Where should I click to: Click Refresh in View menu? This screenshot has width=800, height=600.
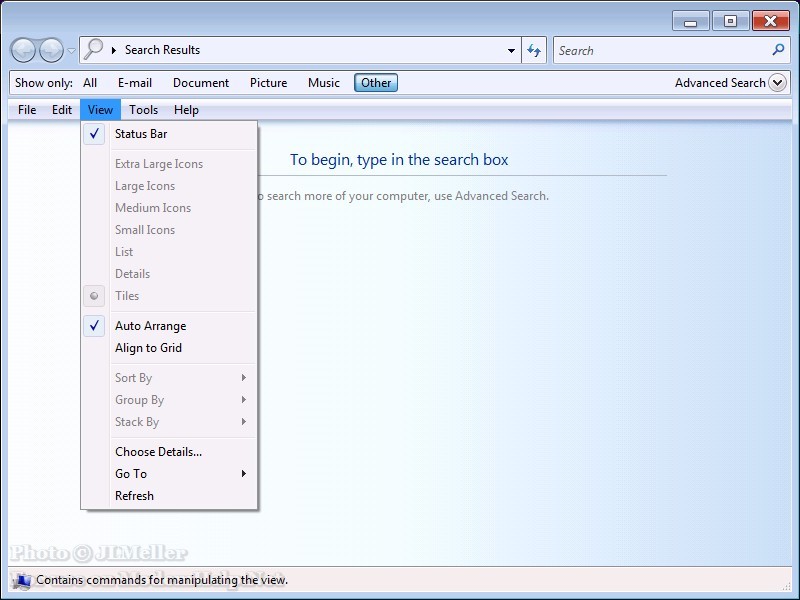[169, 495]
